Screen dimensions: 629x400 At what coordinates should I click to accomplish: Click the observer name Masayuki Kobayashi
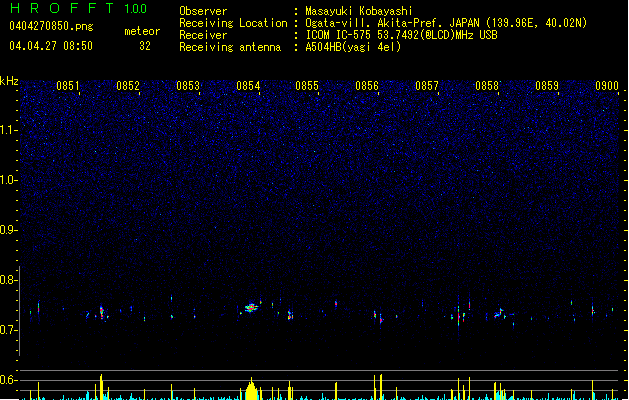click(359, 11)
